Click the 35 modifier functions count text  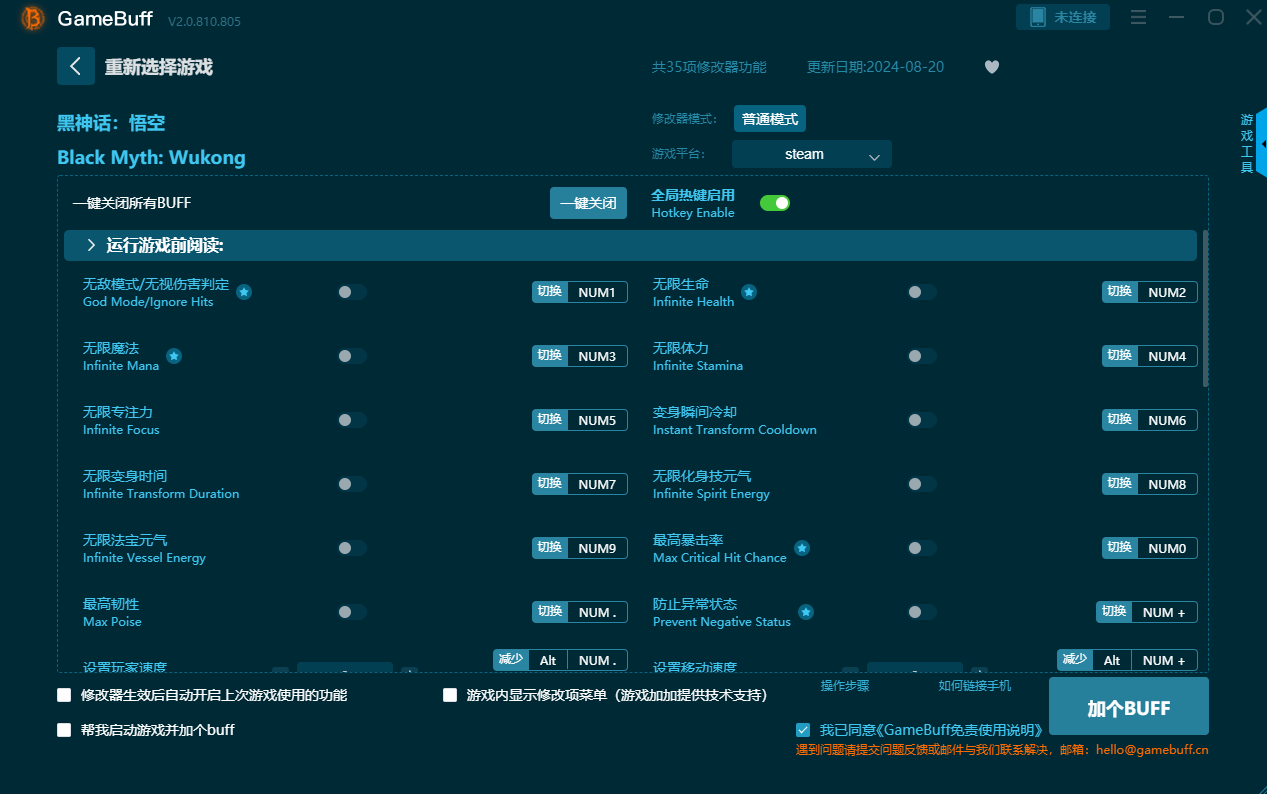(709, 67)
